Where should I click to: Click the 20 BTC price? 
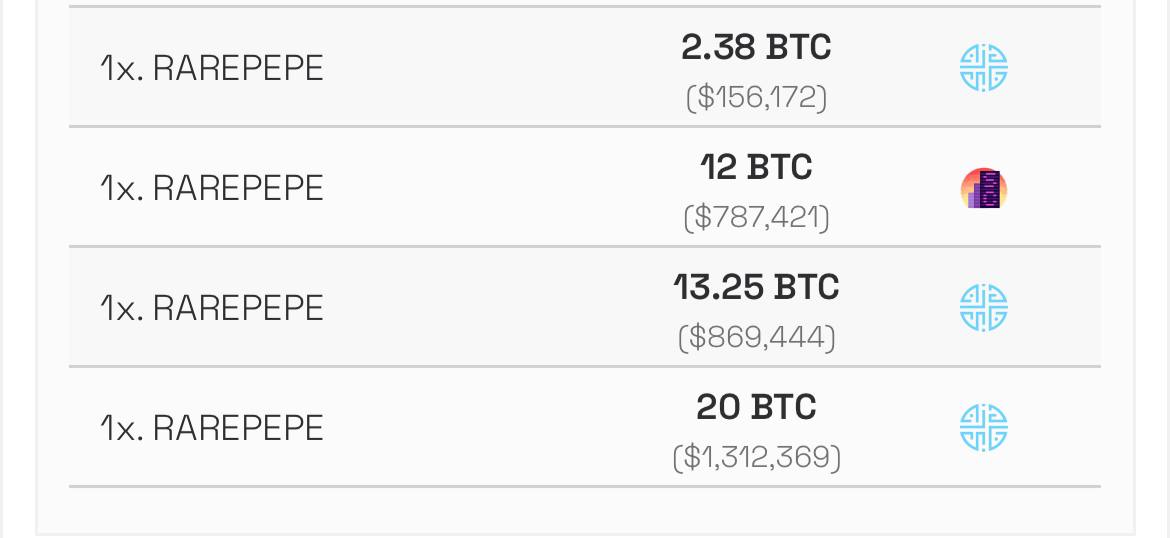(756, 407)
